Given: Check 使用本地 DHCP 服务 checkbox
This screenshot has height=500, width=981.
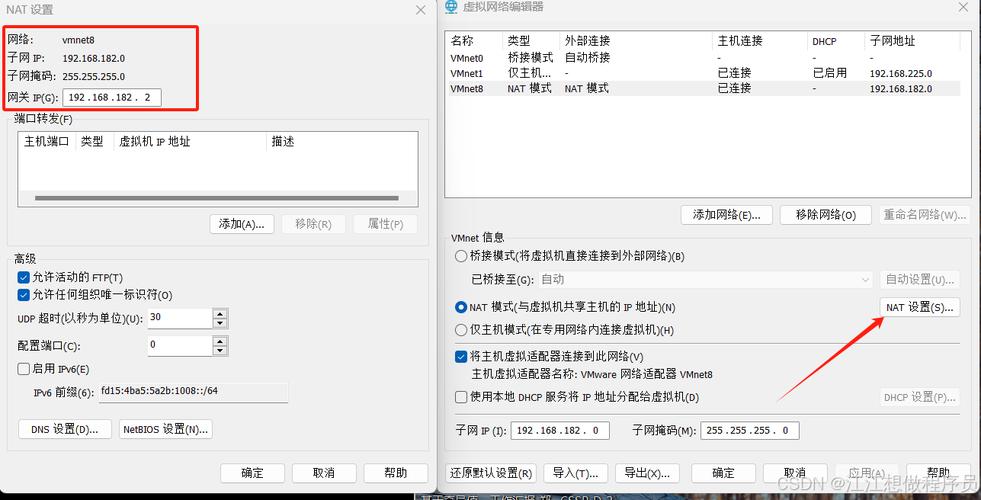Looking at the screenshot, I should [461, 397].
